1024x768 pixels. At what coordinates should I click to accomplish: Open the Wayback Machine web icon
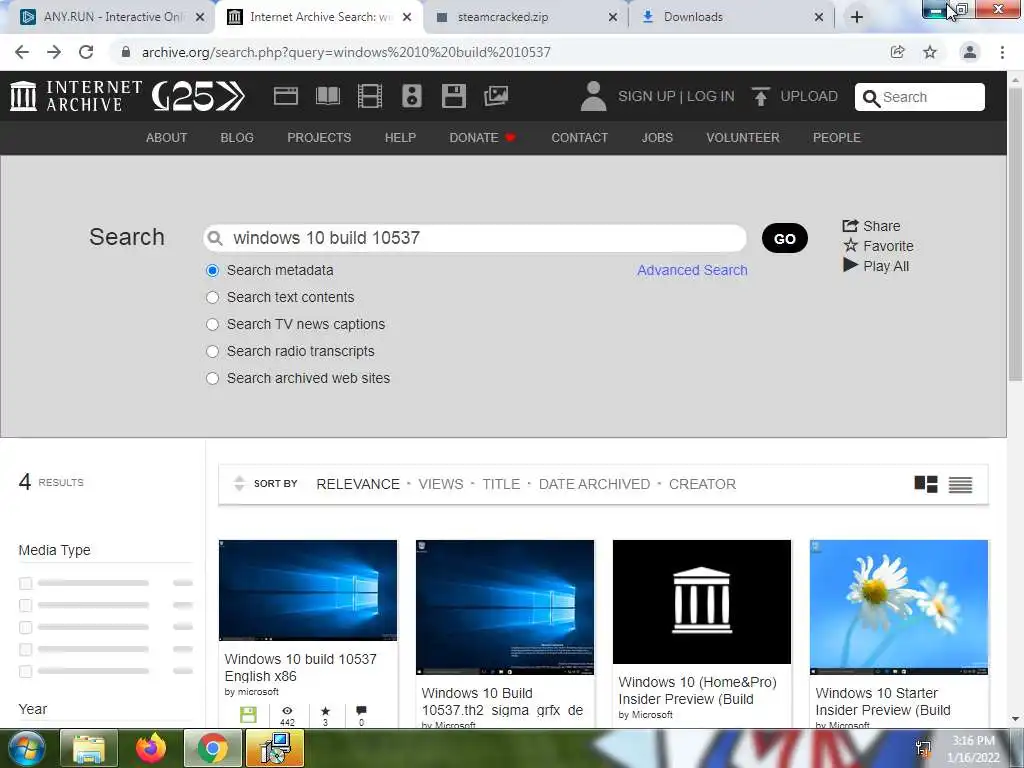click(285, 96)
